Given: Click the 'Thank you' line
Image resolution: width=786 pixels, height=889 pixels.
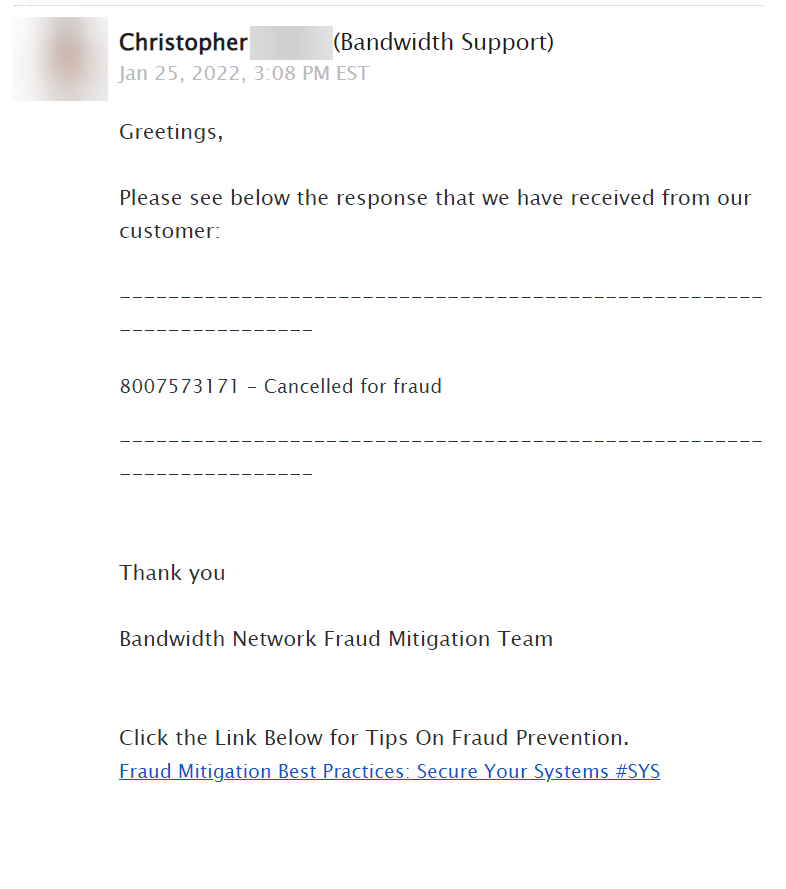Looking at the screenshot, I should pyautogui.click(x=172, y=573).
